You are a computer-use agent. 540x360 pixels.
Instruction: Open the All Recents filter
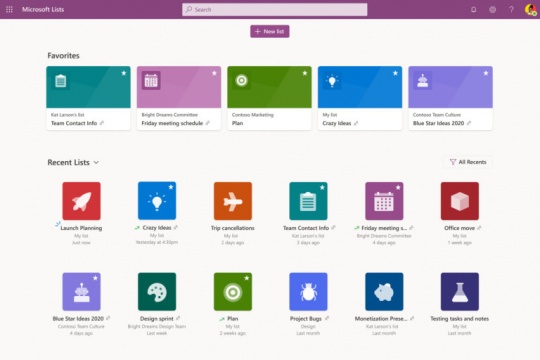coord(468,162)
